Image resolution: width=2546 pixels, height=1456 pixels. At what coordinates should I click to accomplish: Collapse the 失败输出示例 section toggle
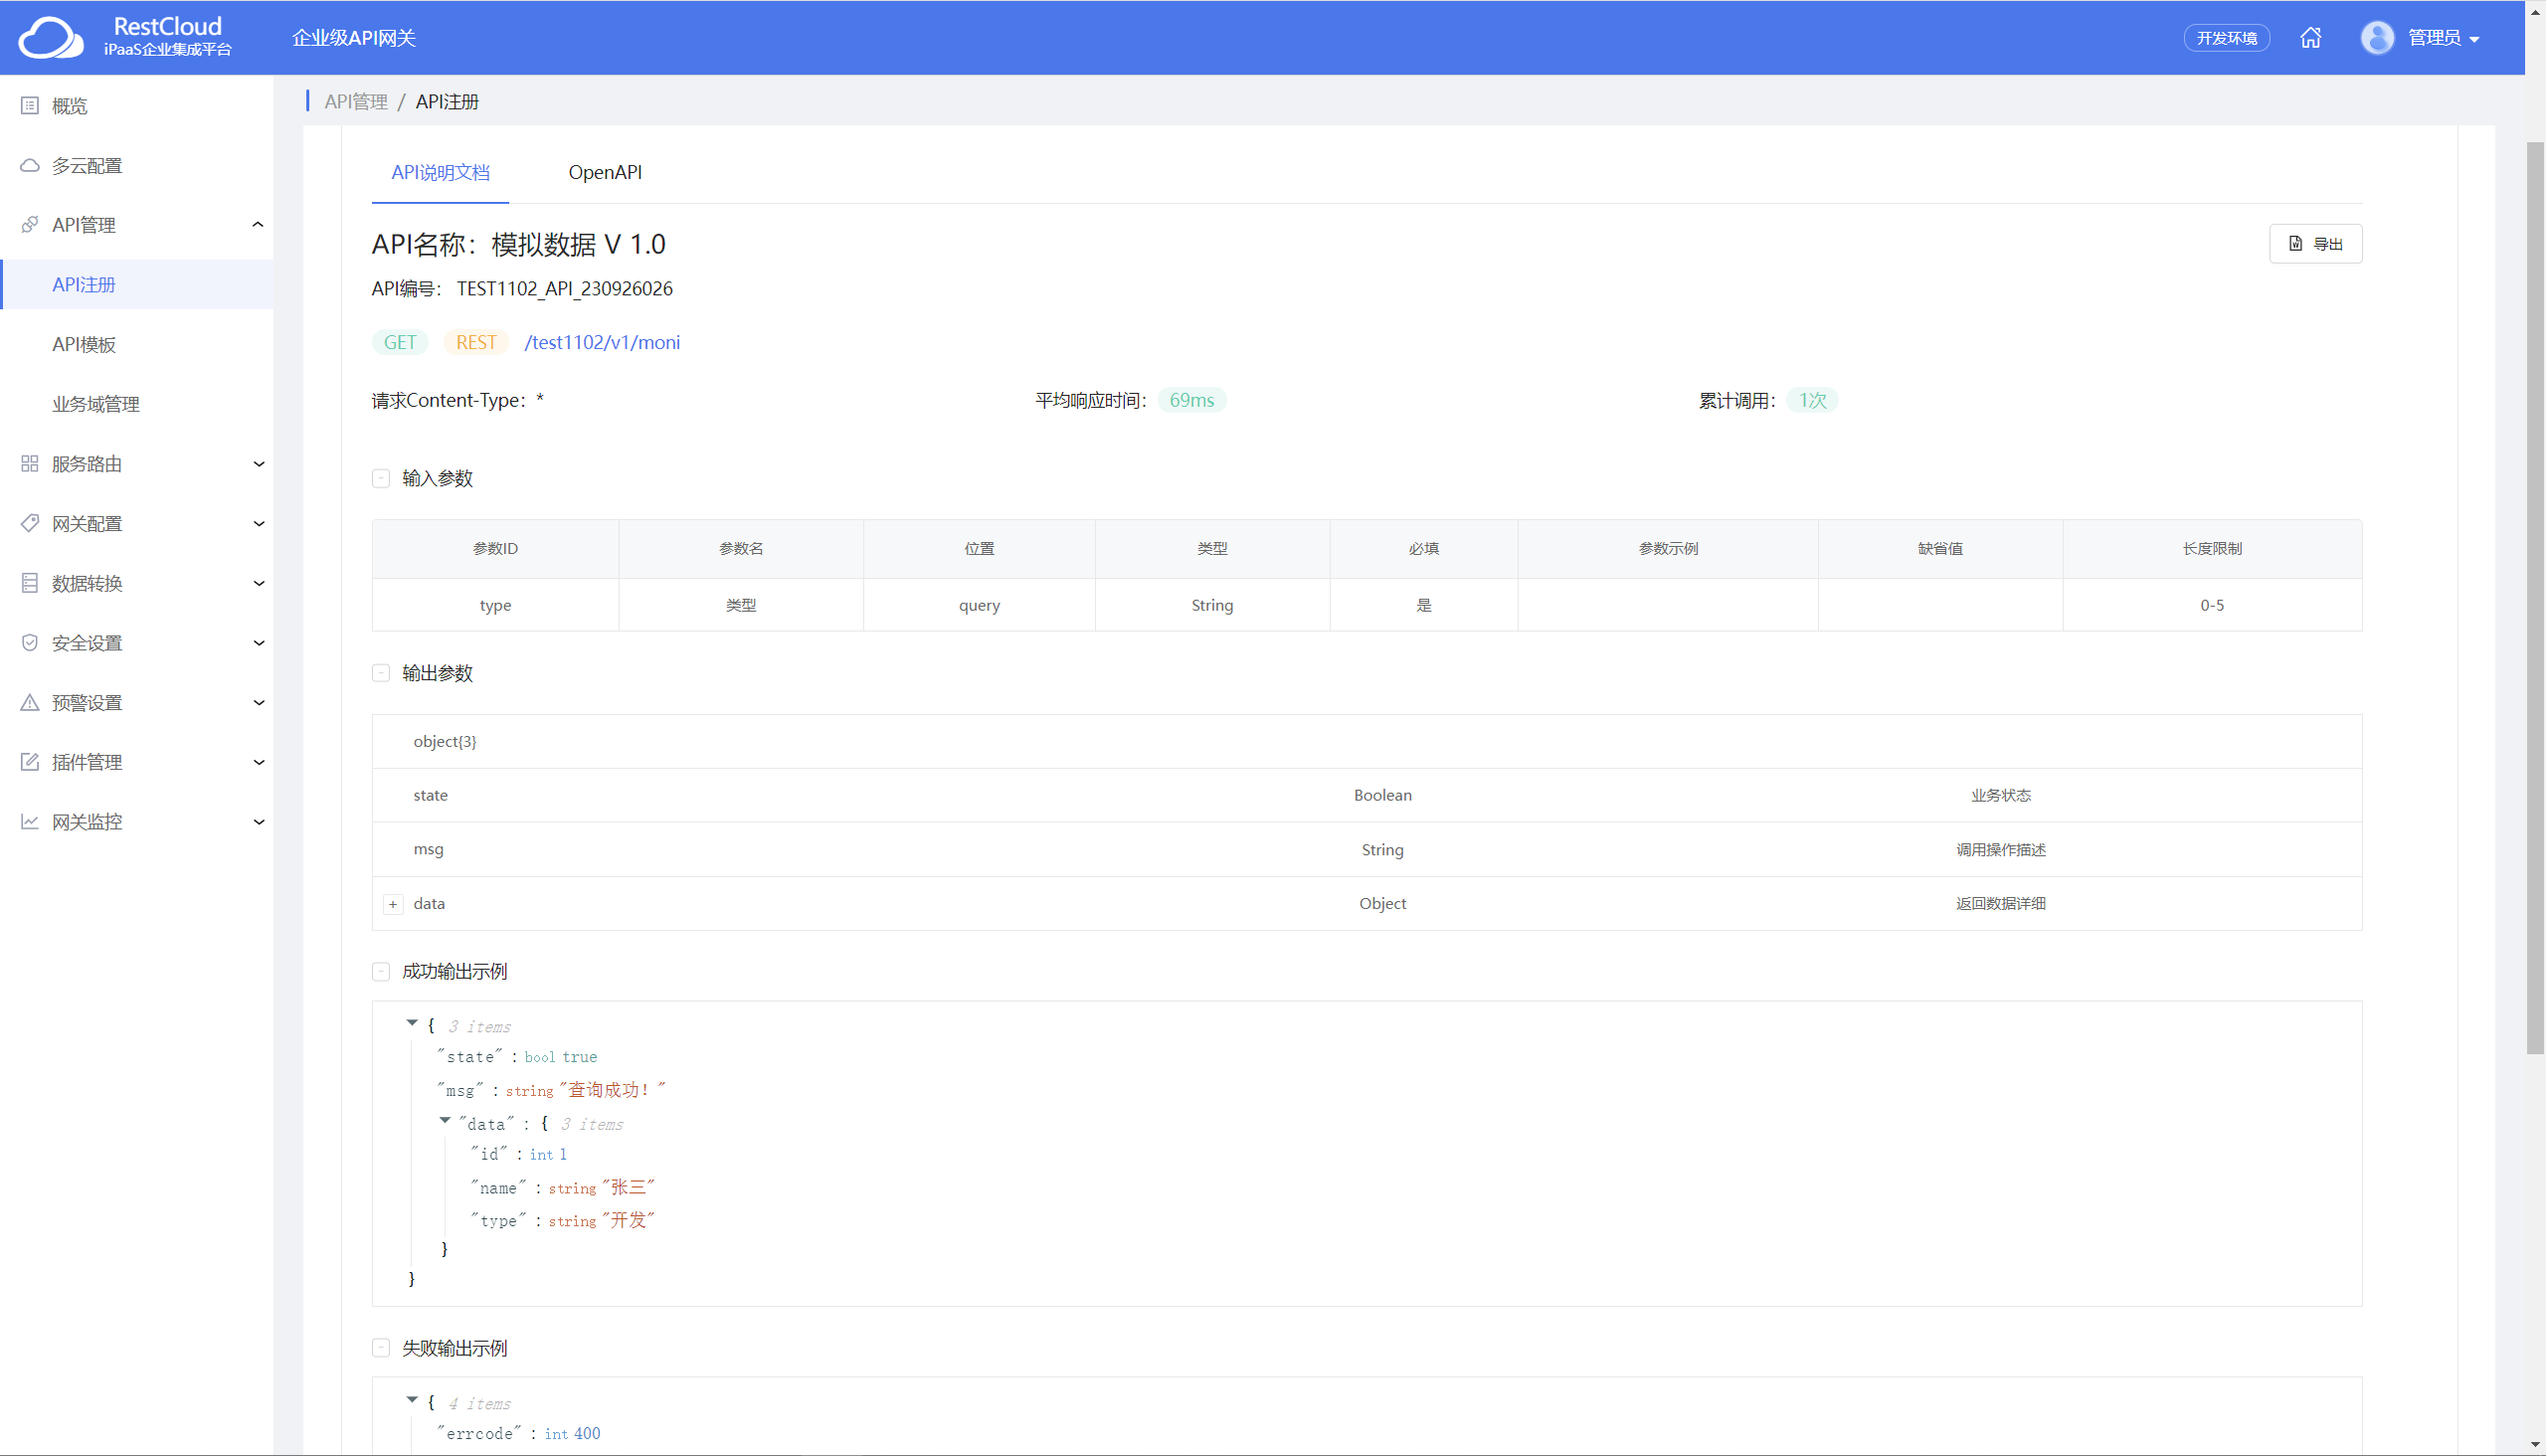pos(381,1348)
